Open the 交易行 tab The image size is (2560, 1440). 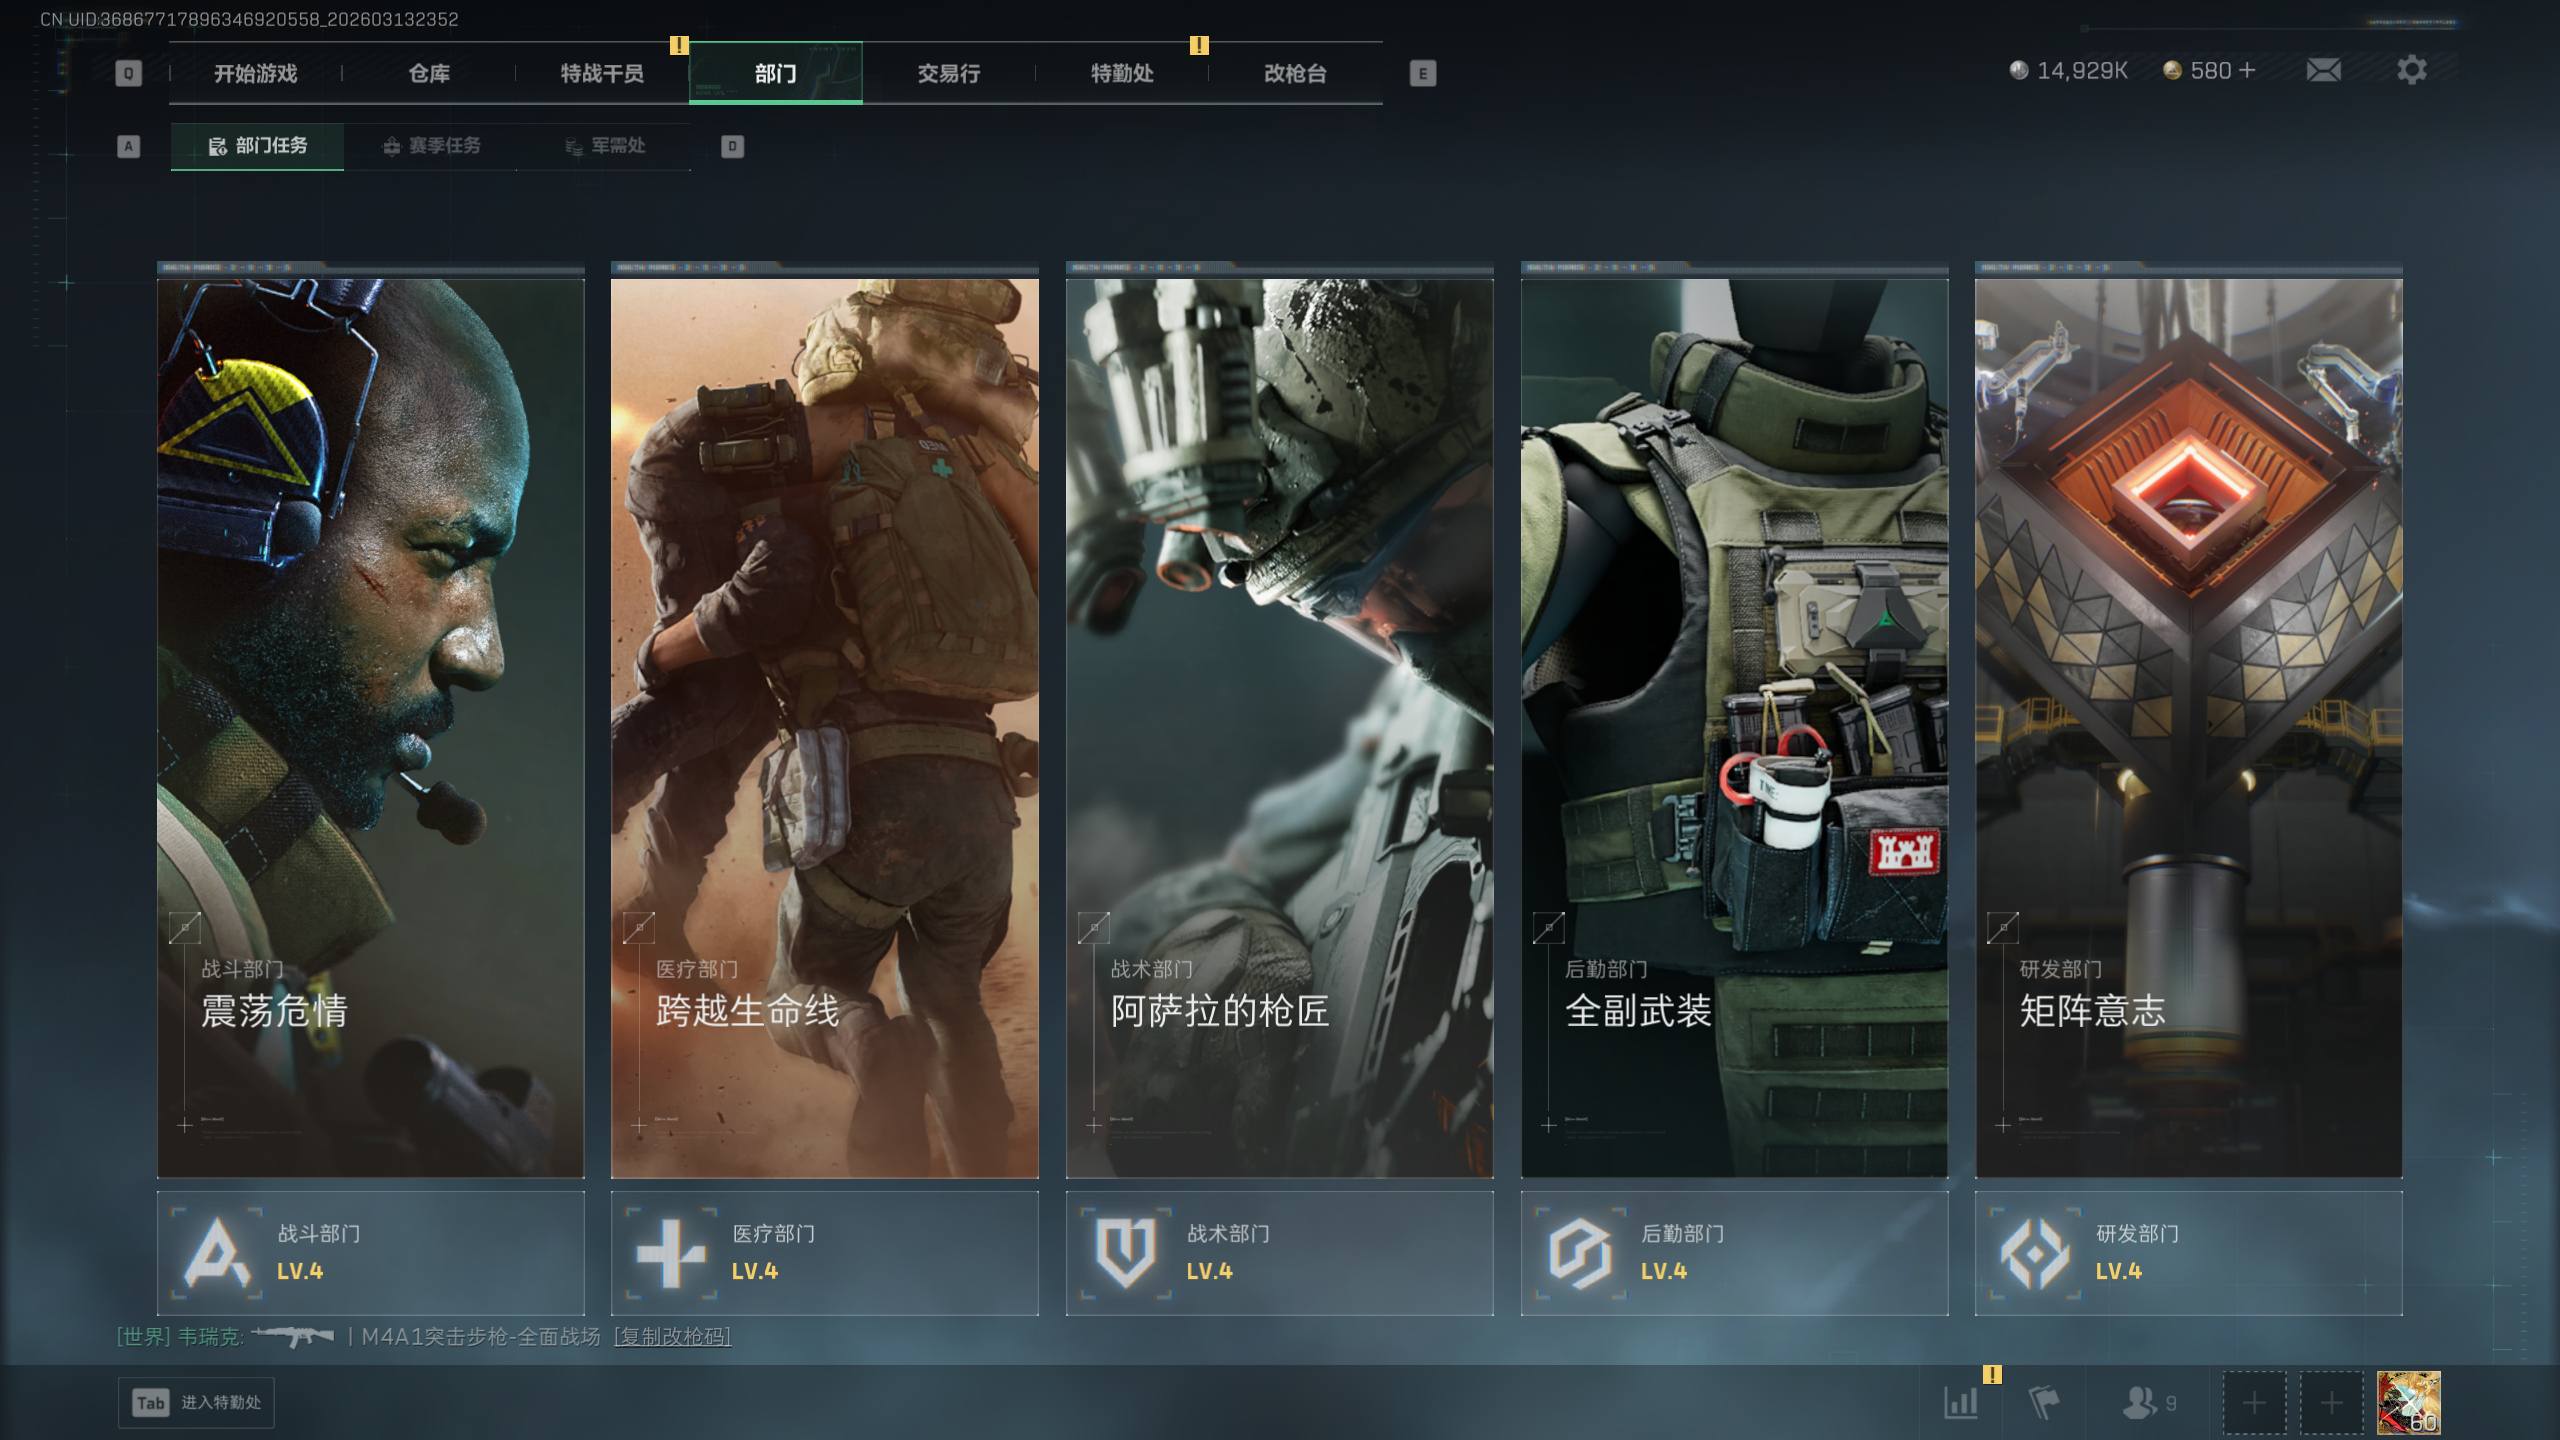click(x=948, y=73)
